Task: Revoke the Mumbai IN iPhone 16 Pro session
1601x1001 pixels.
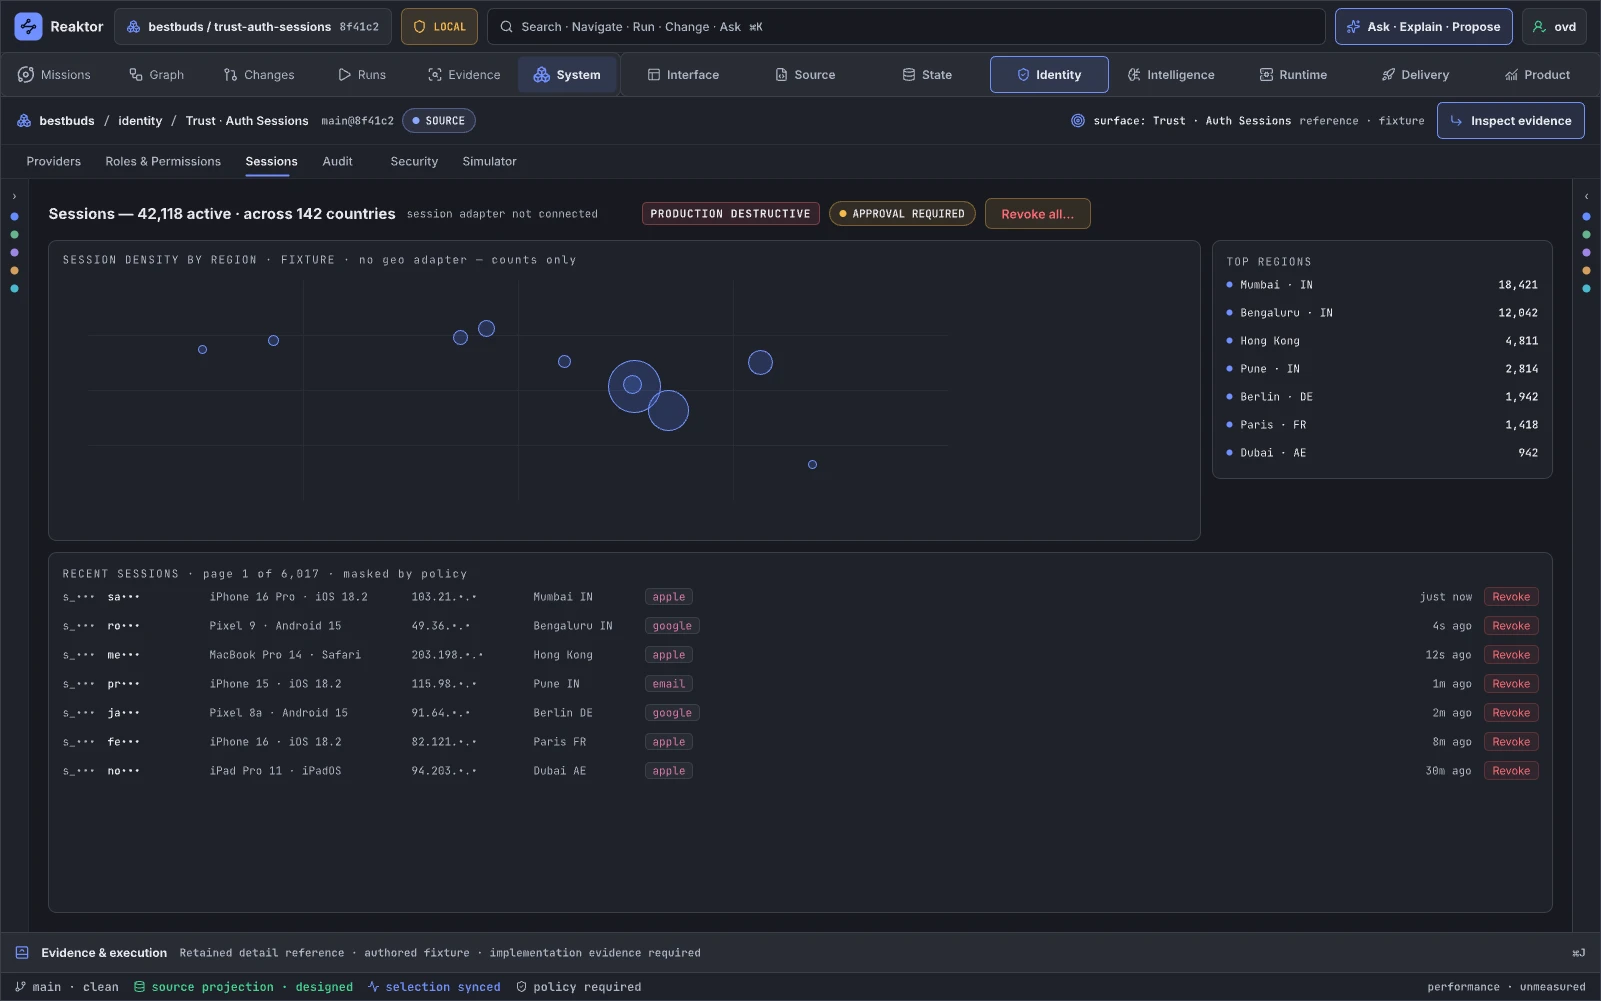Action: [1511, 597]
